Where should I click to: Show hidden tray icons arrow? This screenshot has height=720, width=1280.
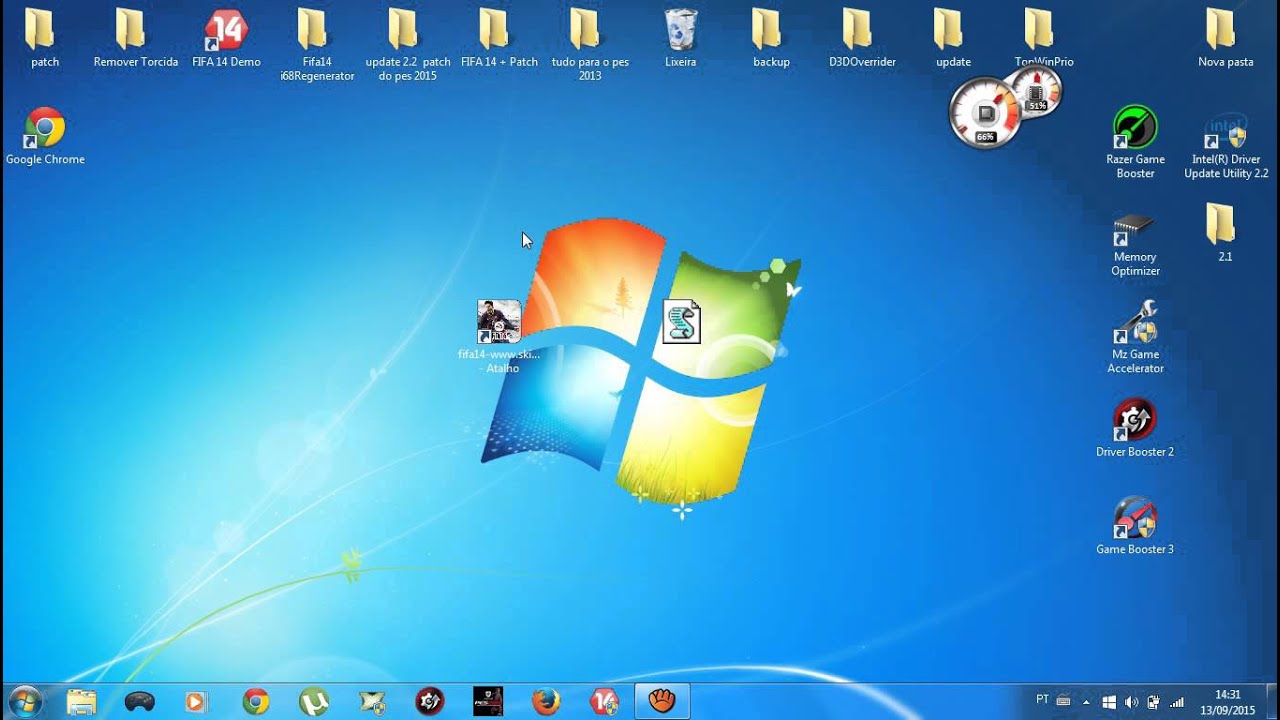(1086, 702)
